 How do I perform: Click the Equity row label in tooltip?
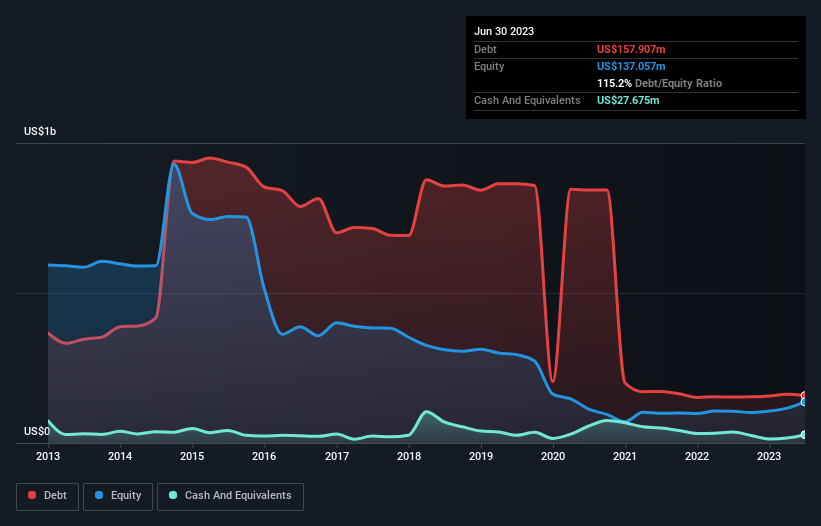click(489, 66)
